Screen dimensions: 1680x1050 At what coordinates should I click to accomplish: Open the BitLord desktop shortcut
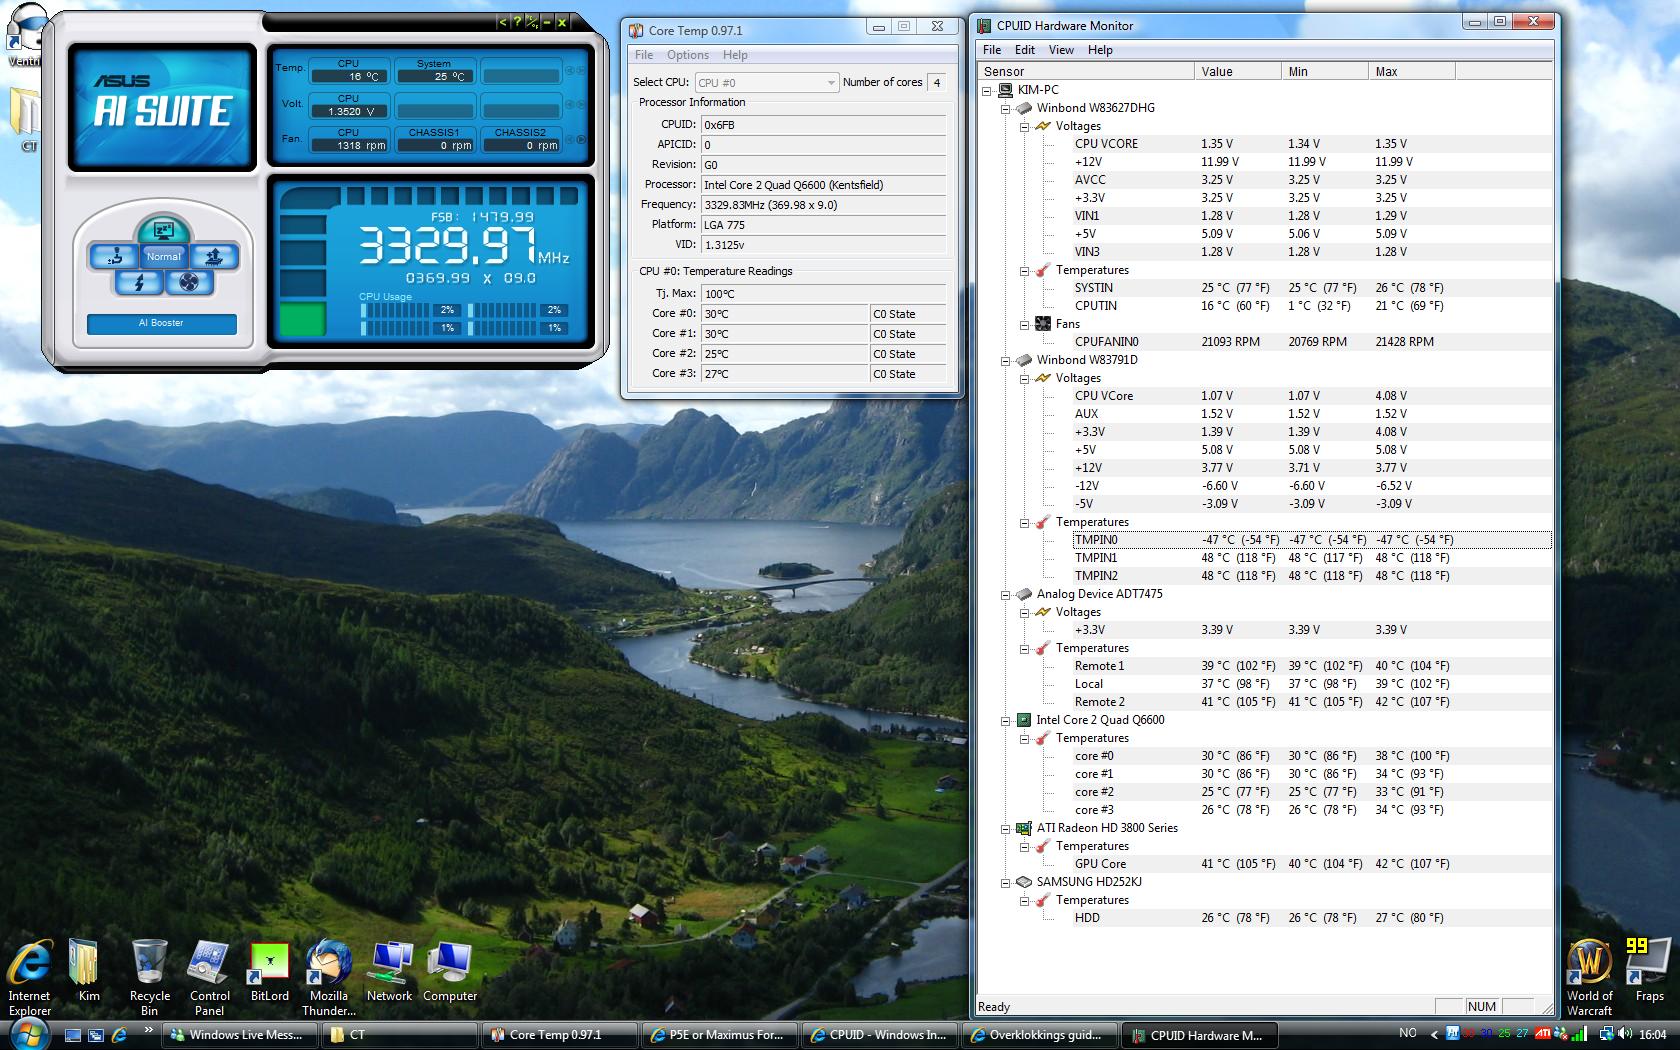pos(269,970)
